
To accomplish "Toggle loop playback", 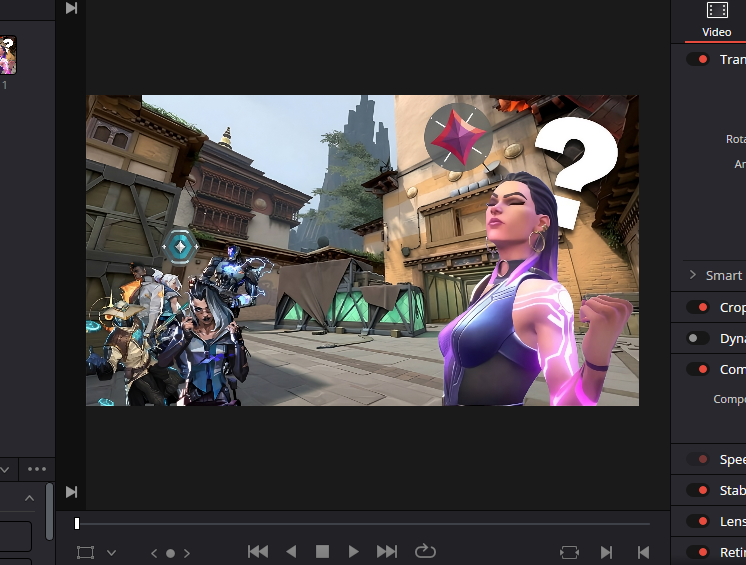I will (x=425, y=552).
